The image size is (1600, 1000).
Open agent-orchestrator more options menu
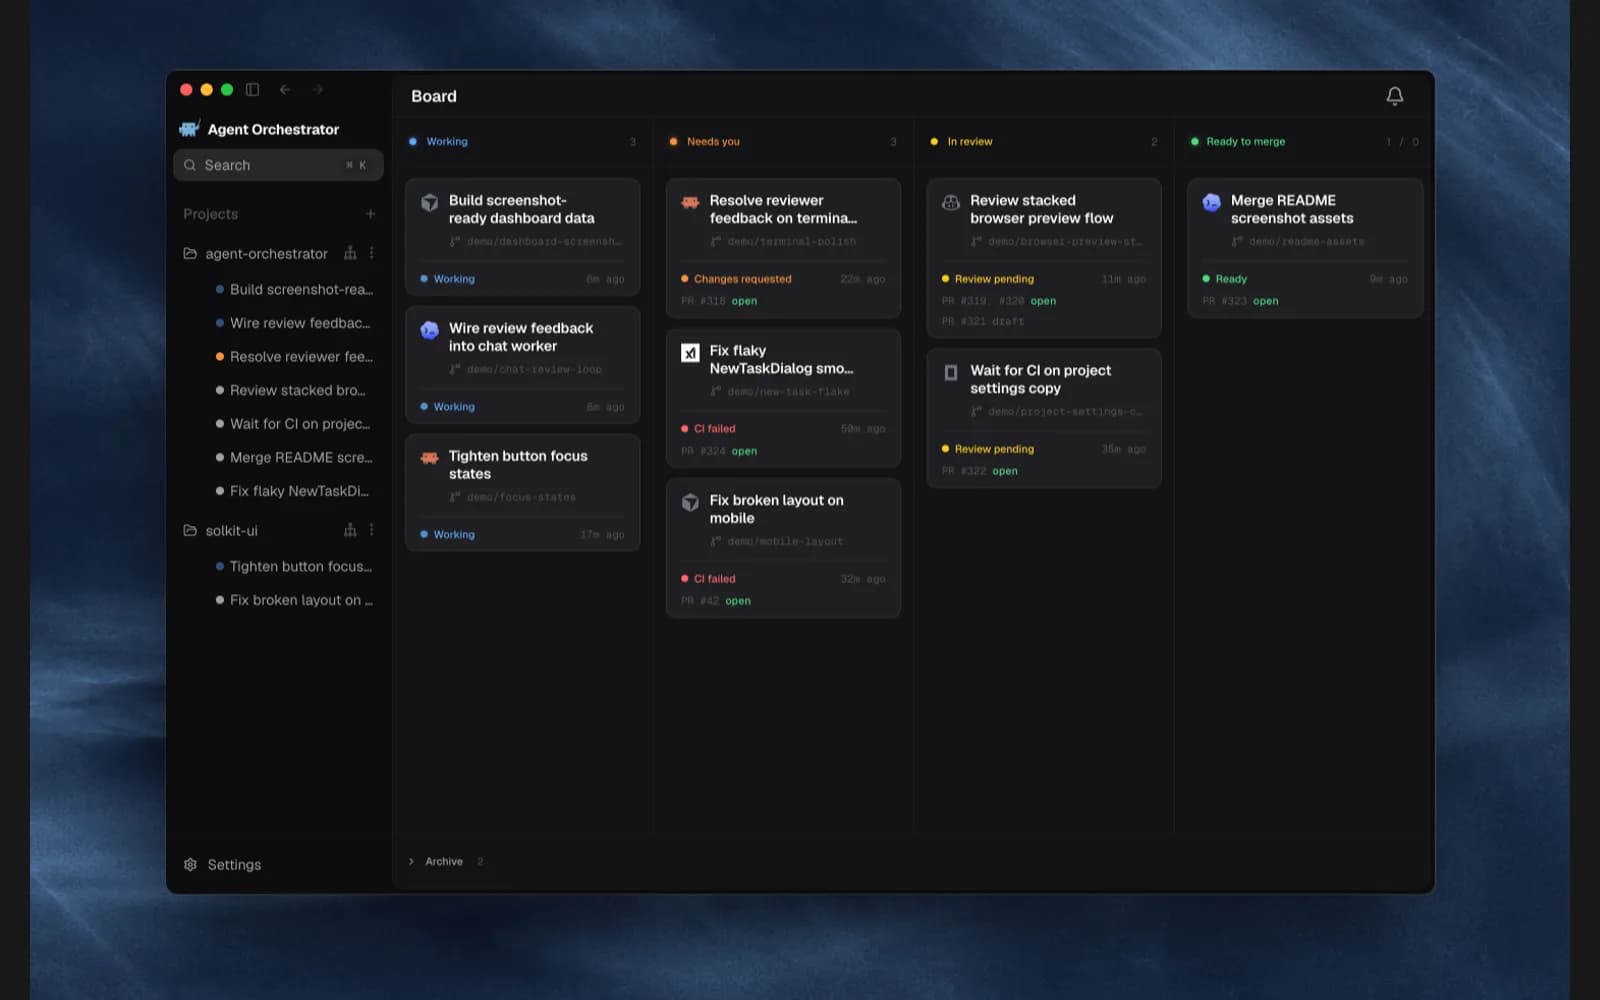pyautogui.click(x=372, y=253)
